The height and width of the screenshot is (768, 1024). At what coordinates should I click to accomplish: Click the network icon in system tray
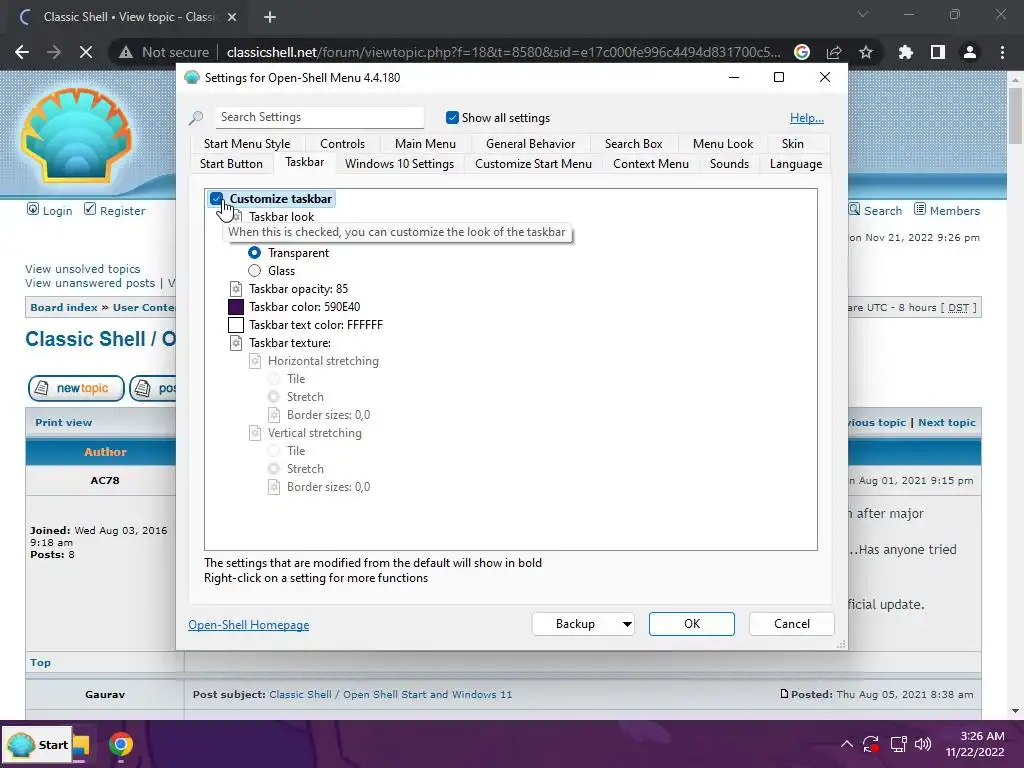[899, 744]
